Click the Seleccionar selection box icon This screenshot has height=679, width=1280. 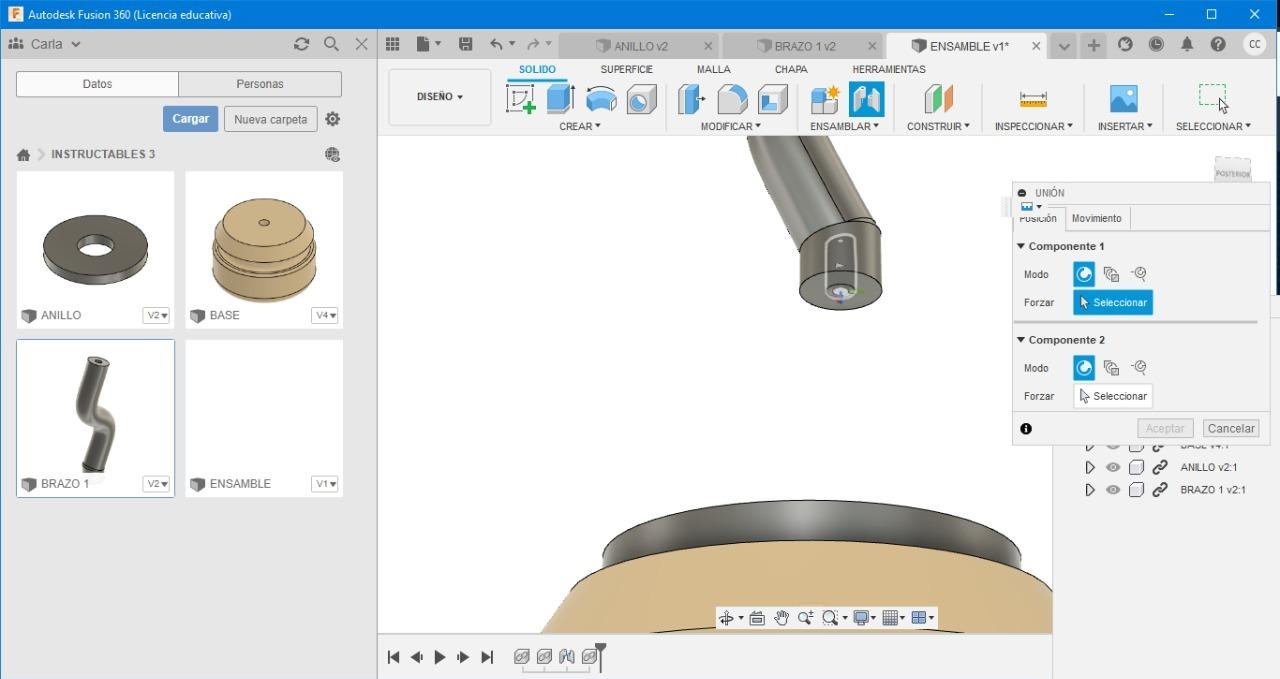[1212, 97]
